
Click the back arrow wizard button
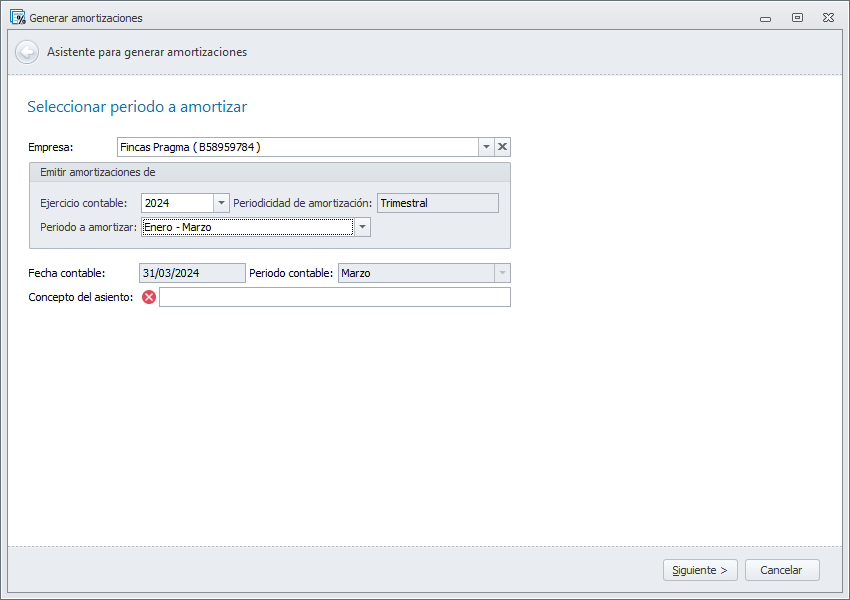[x=27, y=52]
